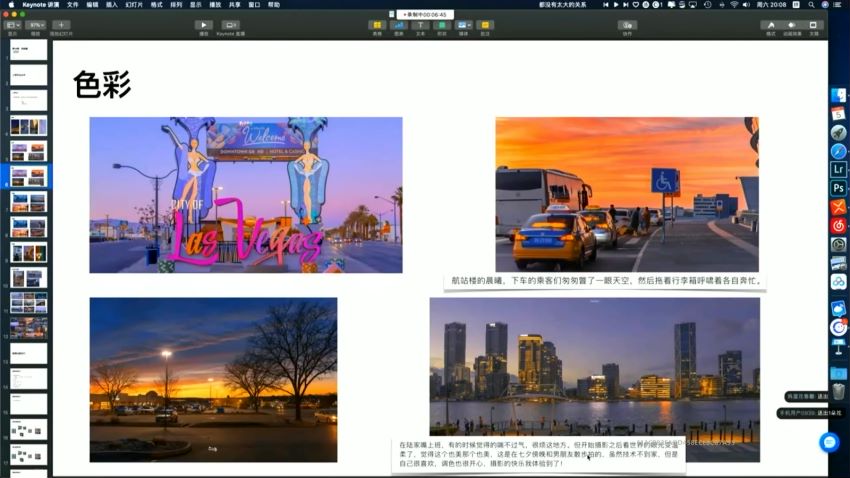The height and width of the screenshot is (478, 850).
Task: Insert a text box via toolbar
Action: click(x=420, y=25)
